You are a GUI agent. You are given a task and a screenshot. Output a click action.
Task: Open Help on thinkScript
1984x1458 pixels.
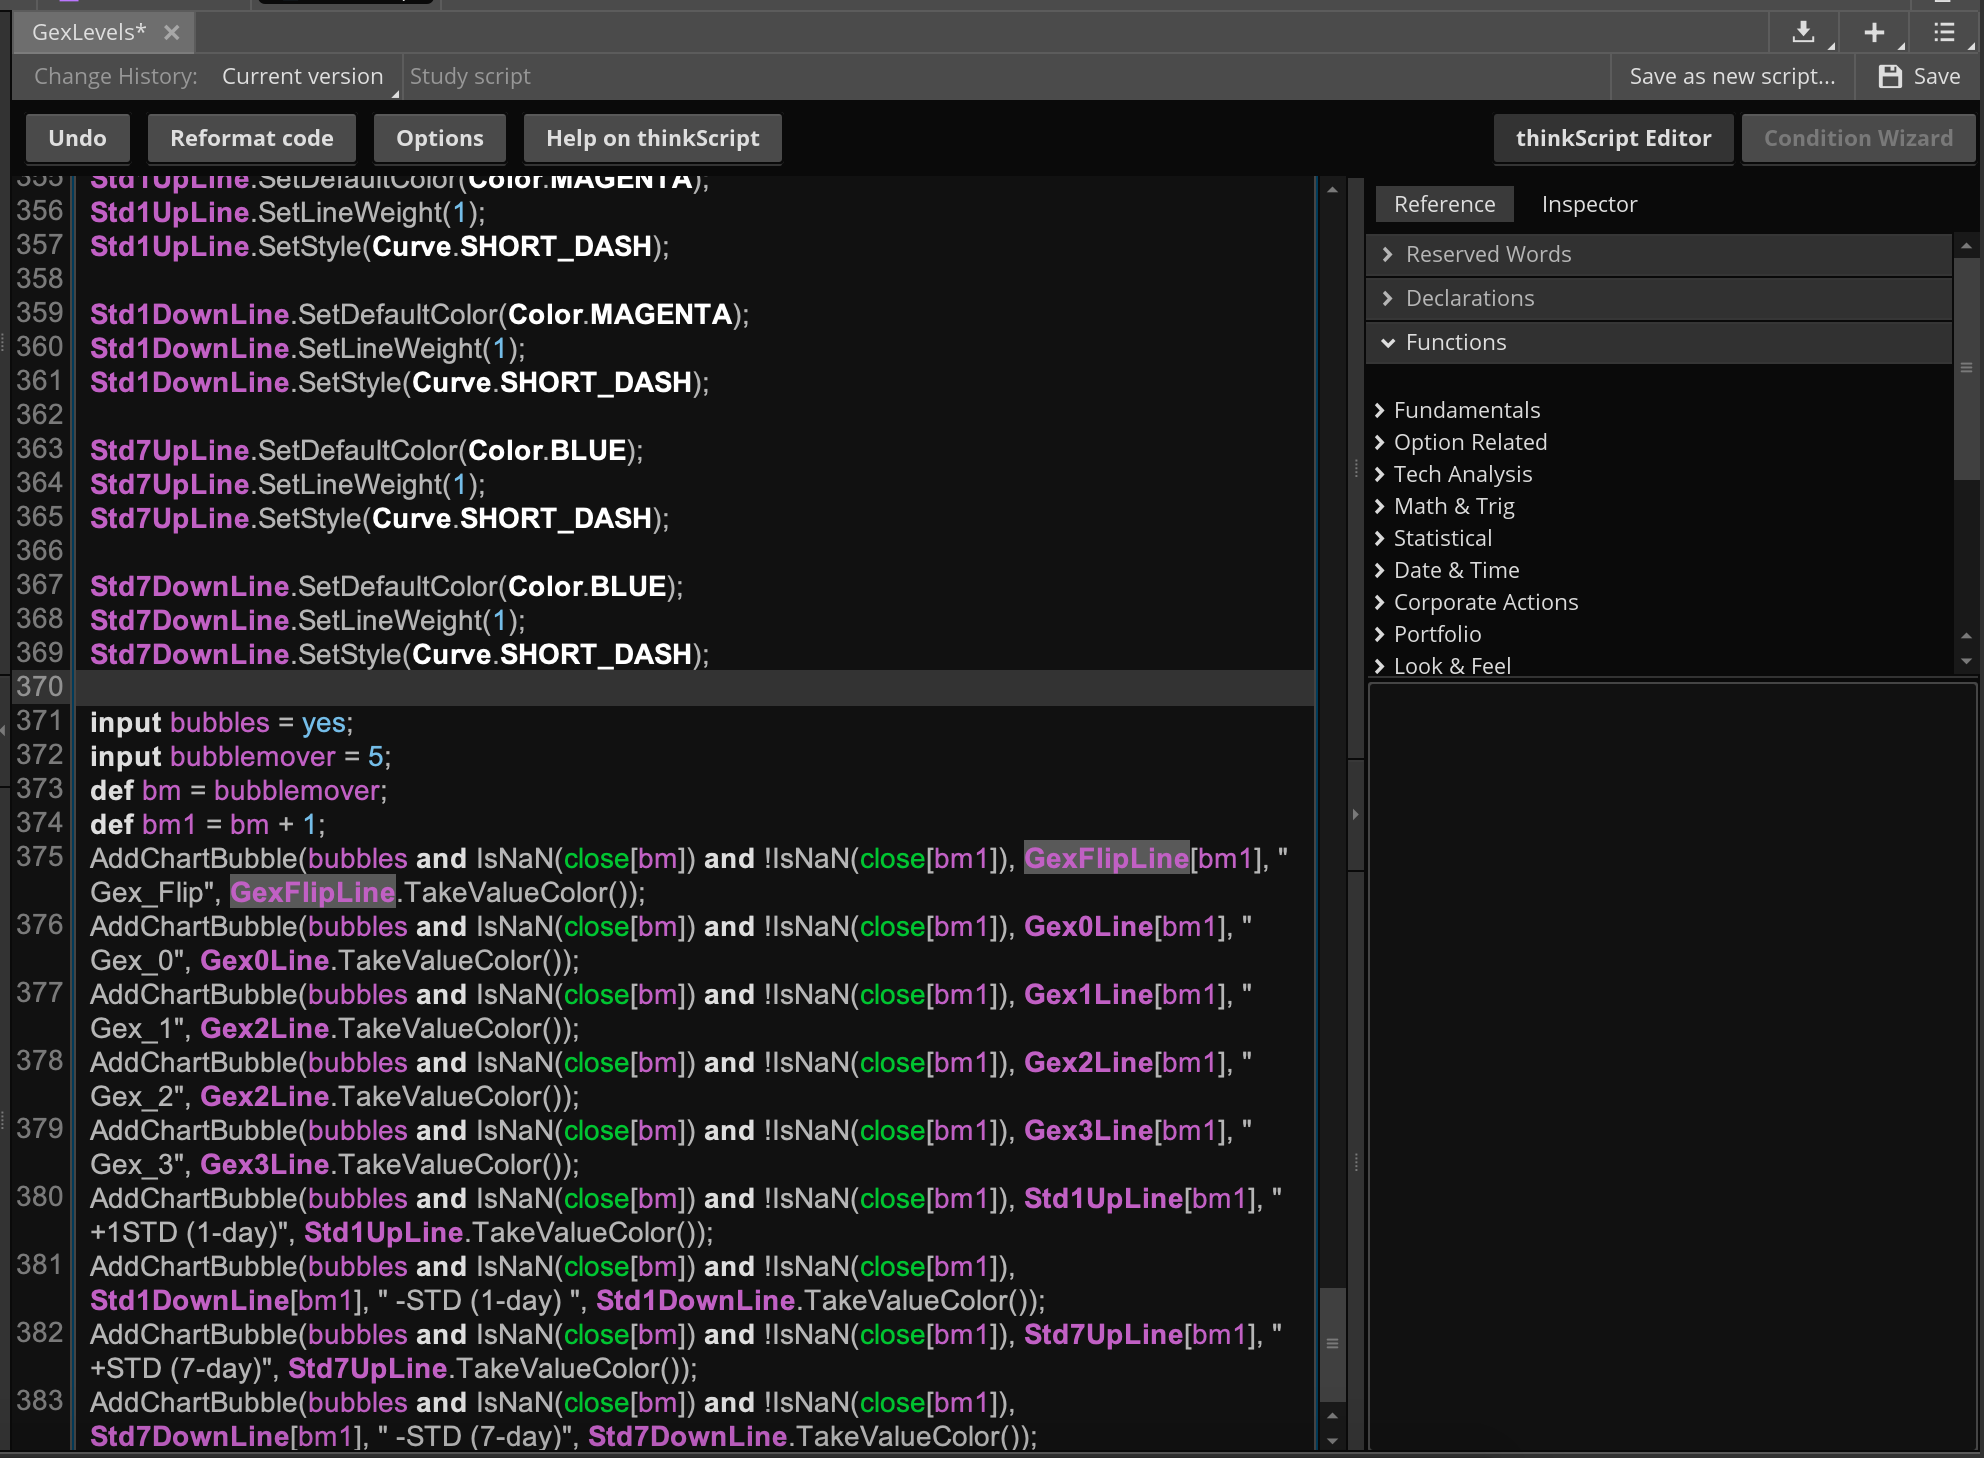(653, 138)
